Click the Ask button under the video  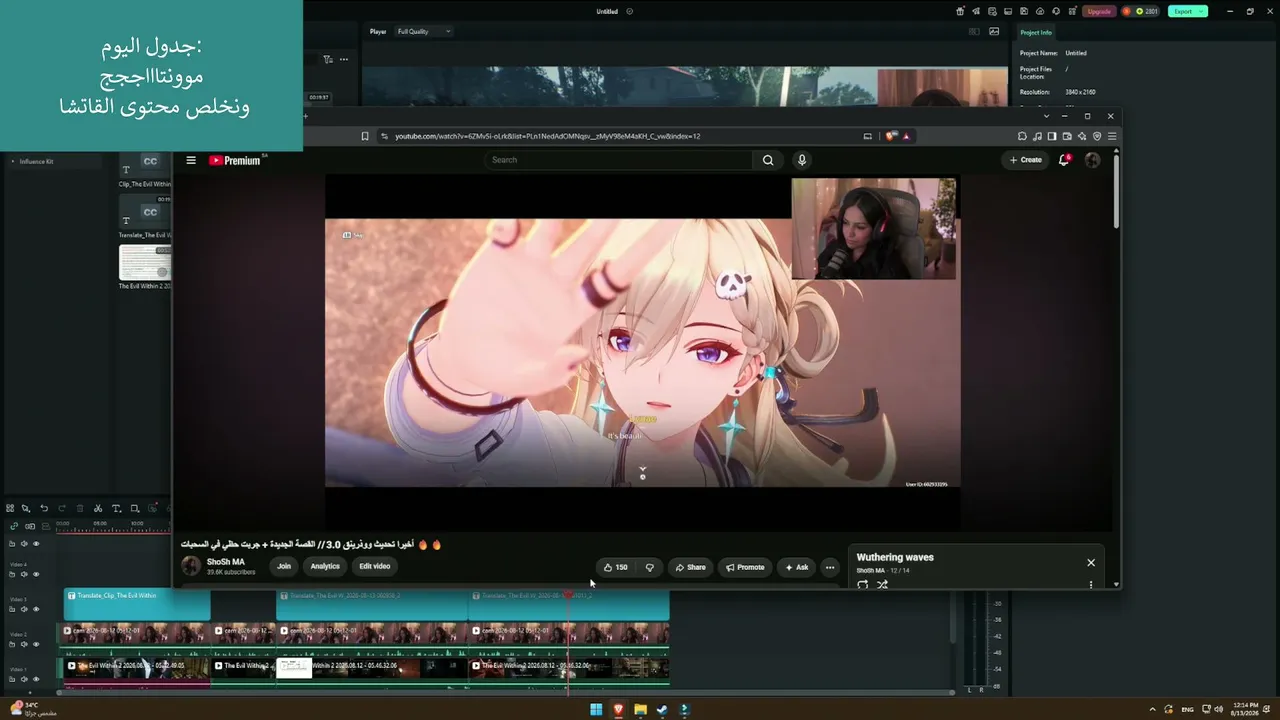[796, 567]
